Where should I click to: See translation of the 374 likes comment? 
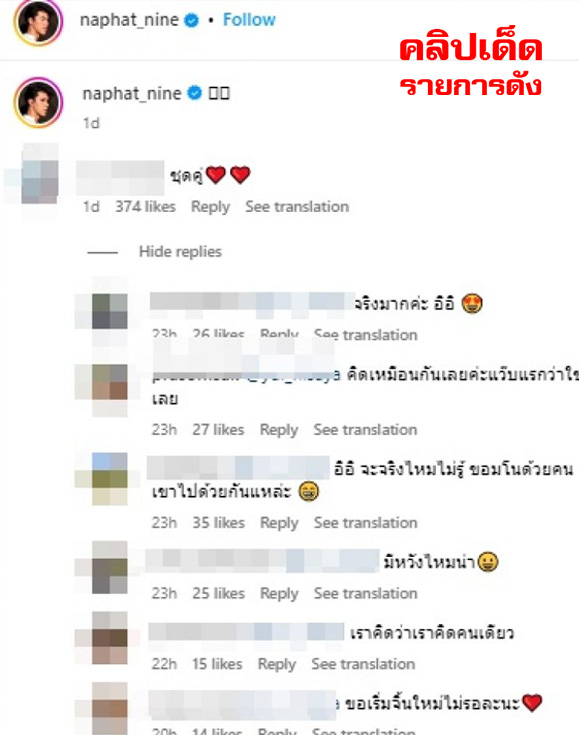(x=297, y=207)
